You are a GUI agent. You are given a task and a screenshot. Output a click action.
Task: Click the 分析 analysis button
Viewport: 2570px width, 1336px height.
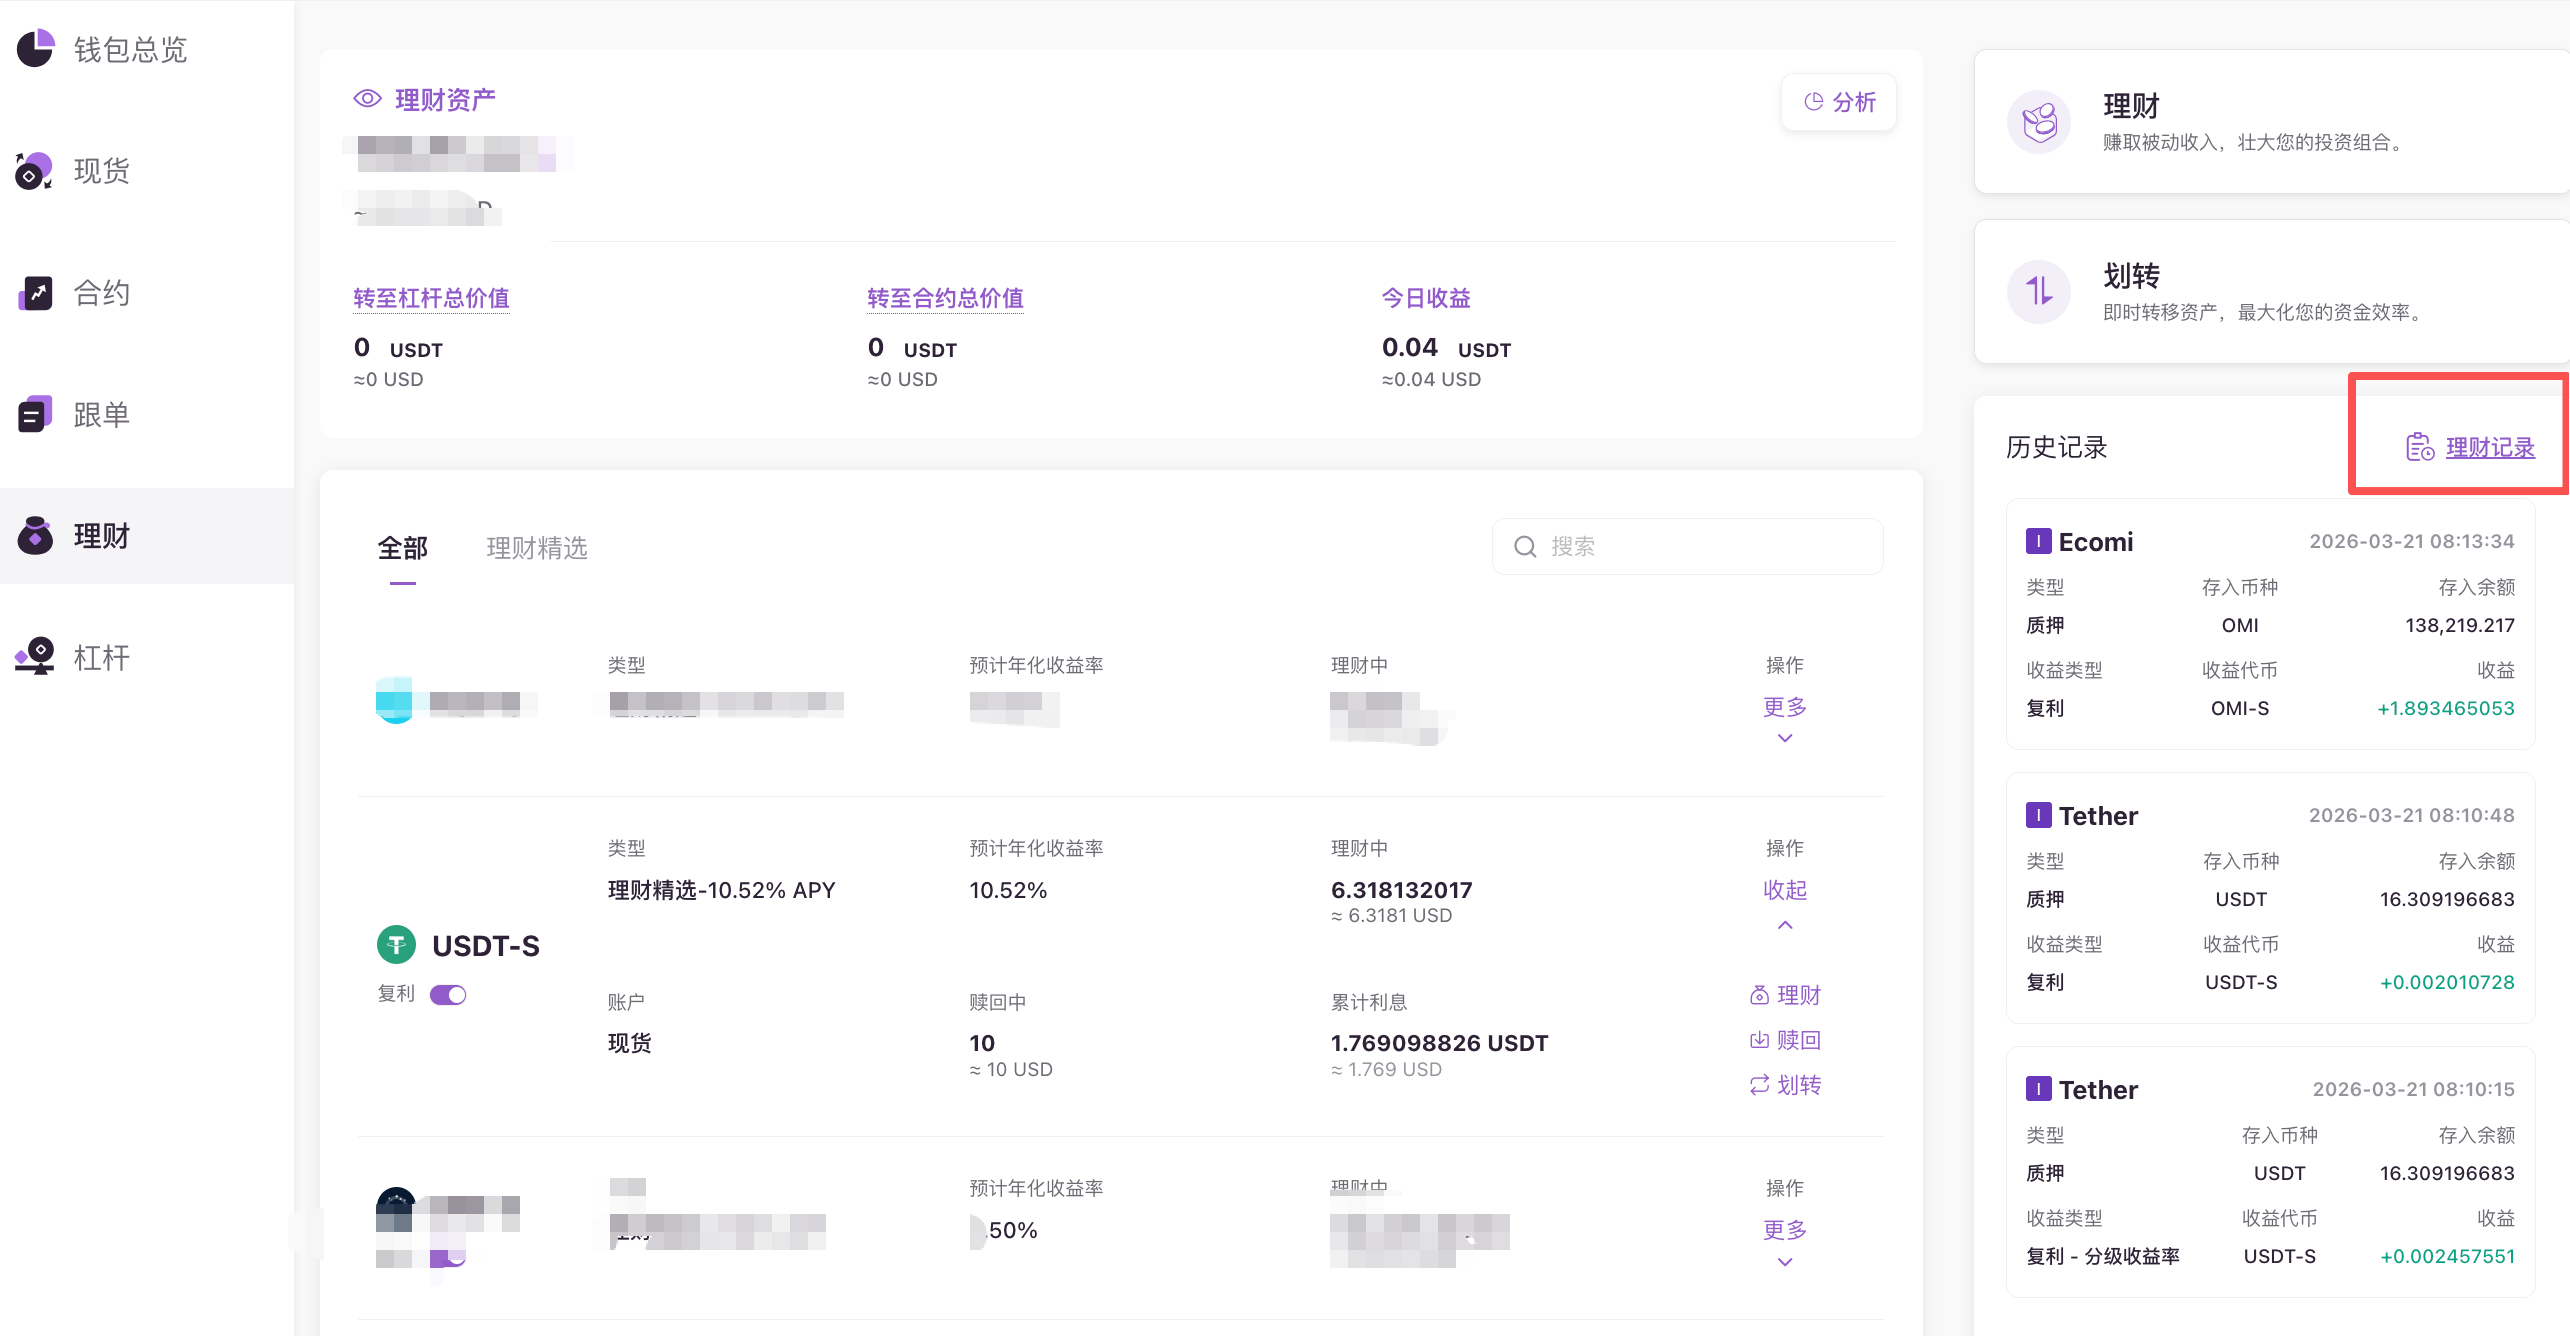coord(1839,102)
